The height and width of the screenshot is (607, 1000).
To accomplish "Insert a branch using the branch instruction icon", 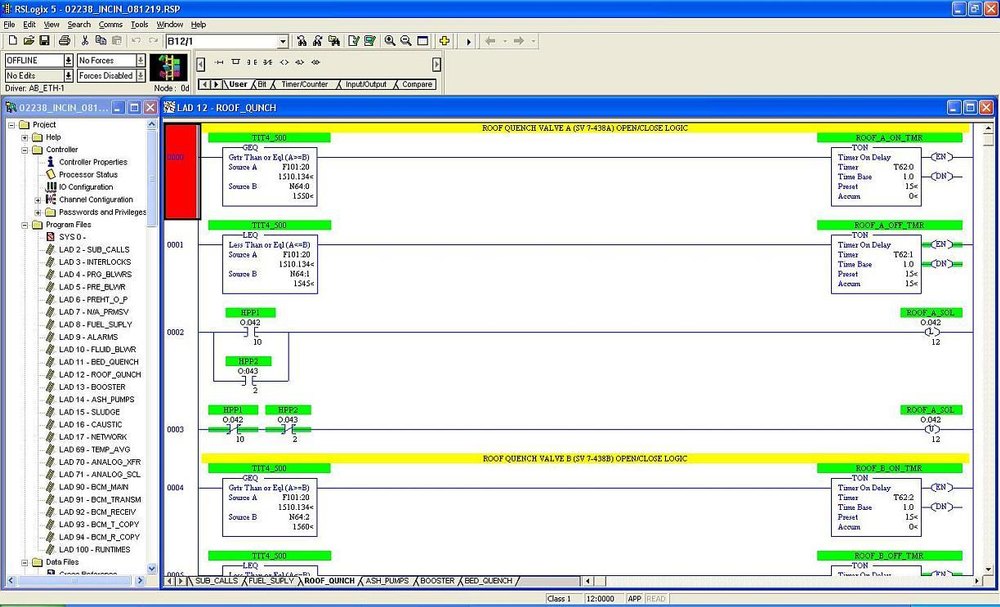I will (x=235, y=62).
